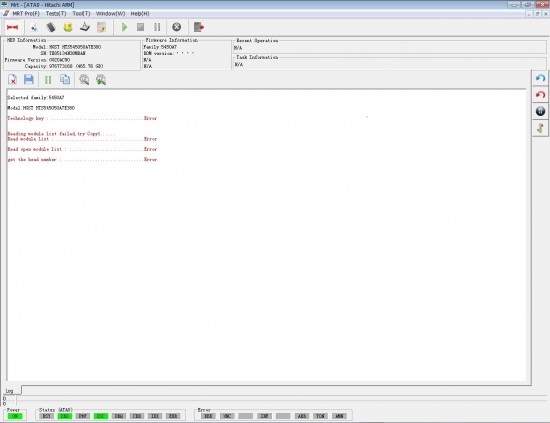The image size is (550, 423).
Task: Click the chip icon in the main toolbar
Action: tap(51, 27)
